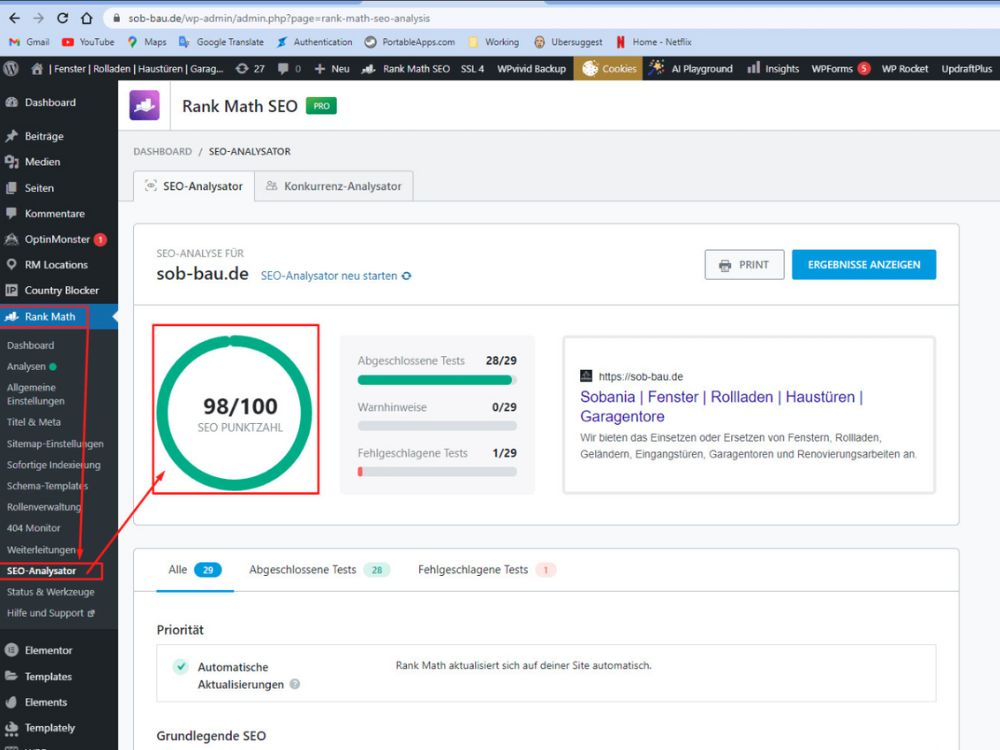Select the Abgeschlossene Tests 28 tab
The width and height of the screenshot is (1000, 750).
click(x=319, y=570)
